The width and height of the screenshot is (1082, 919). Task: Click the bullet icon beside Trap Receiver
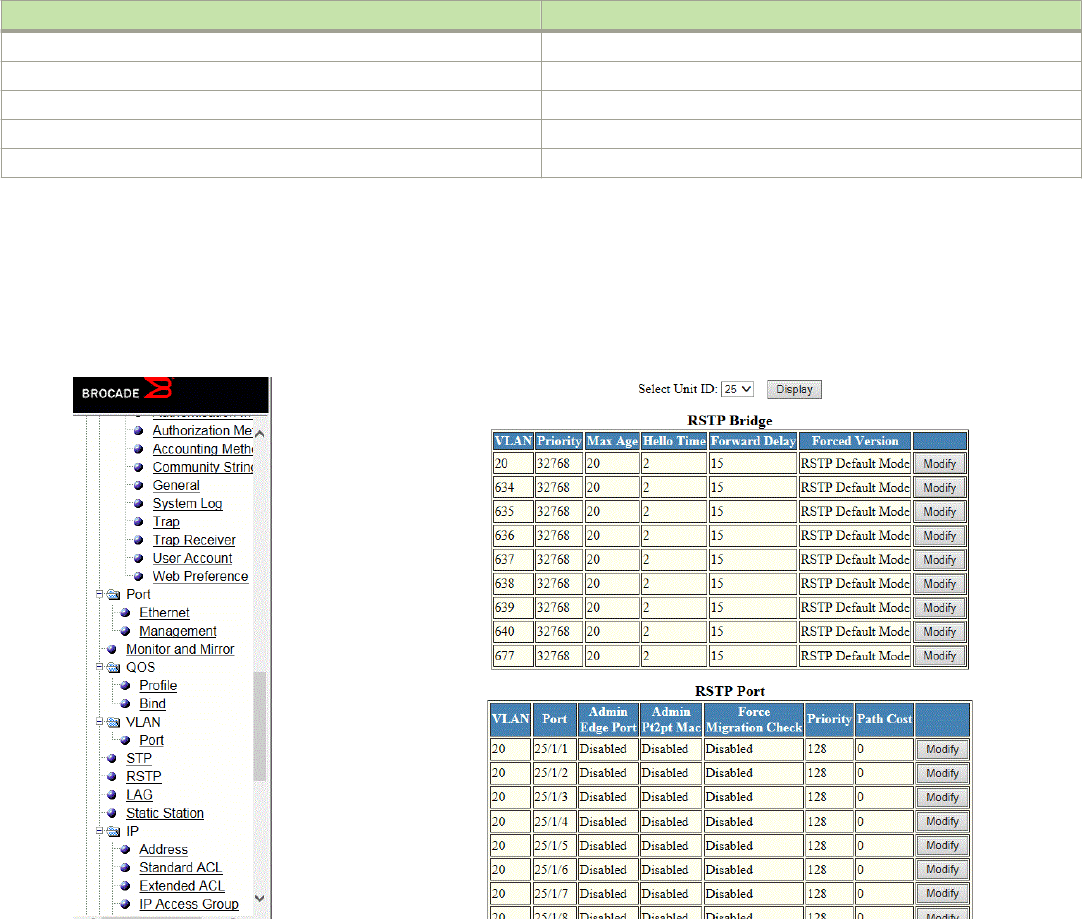point(138,540)
